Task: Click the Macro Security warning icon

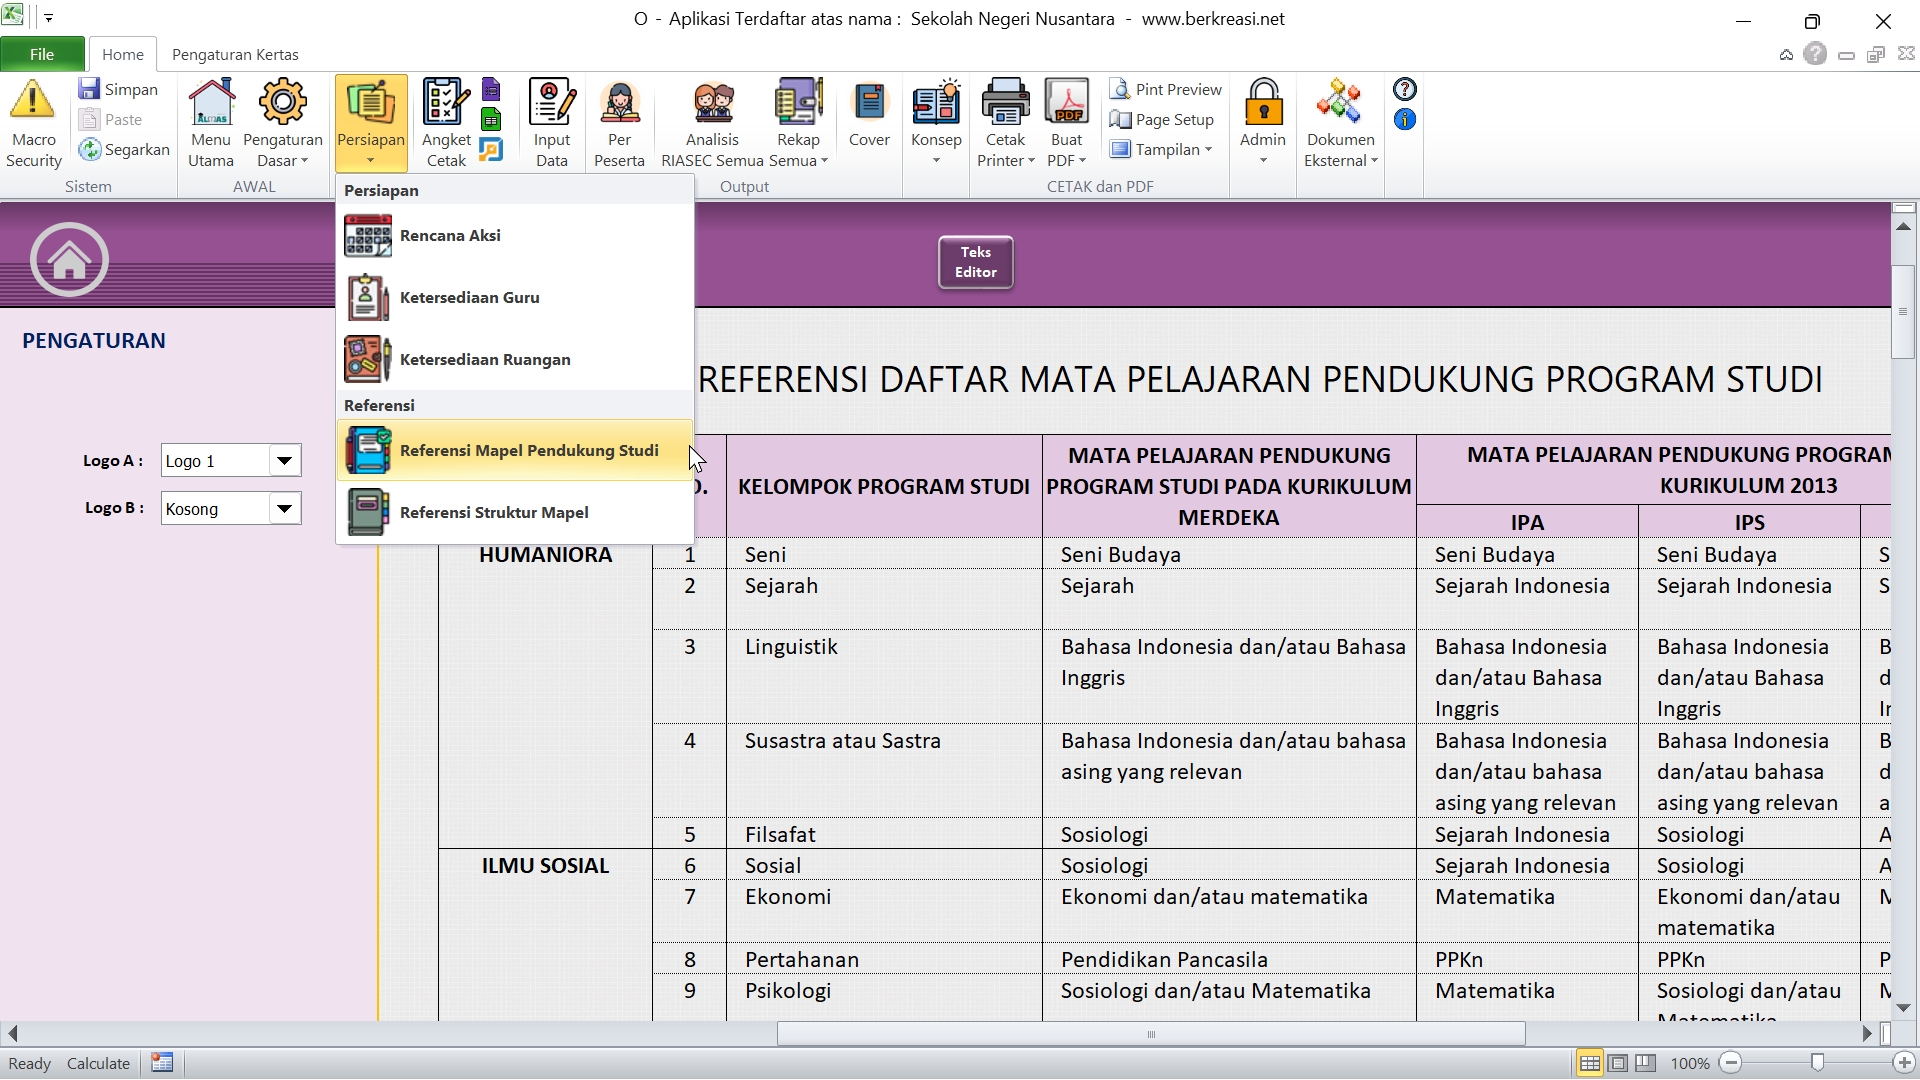Action: click(x=33, y=102)
